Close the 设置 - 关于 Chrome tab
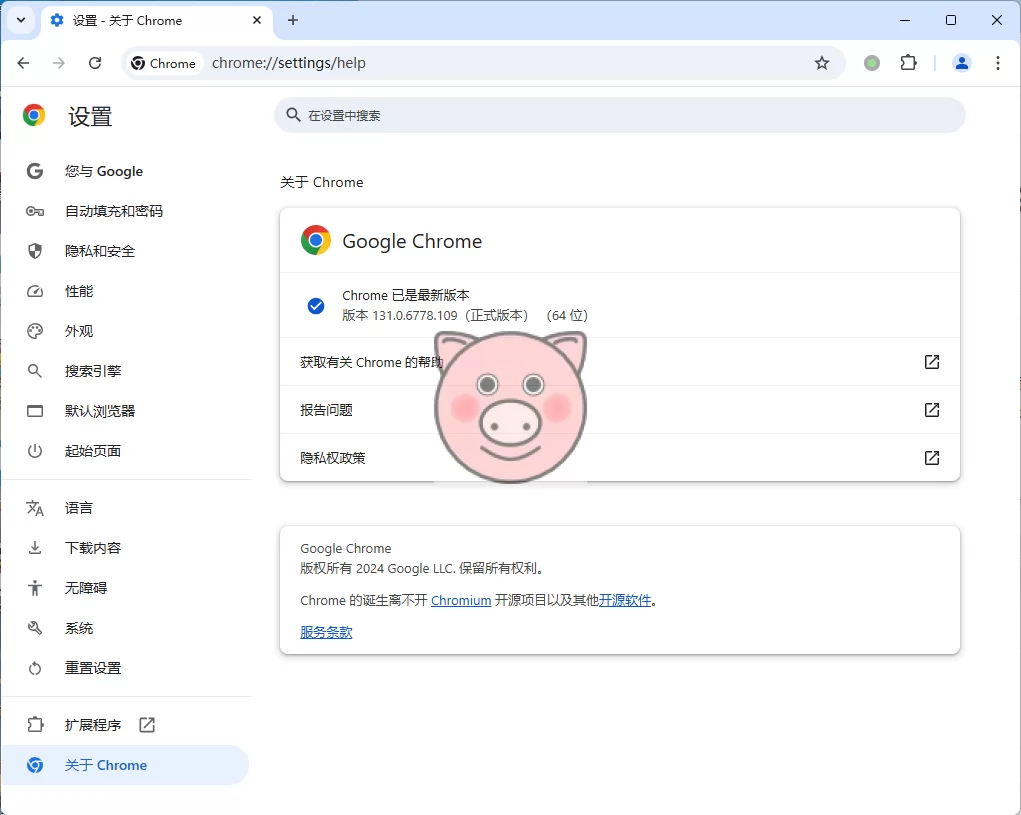Screen dimensions: 1021x815 [x=257, y=20]
